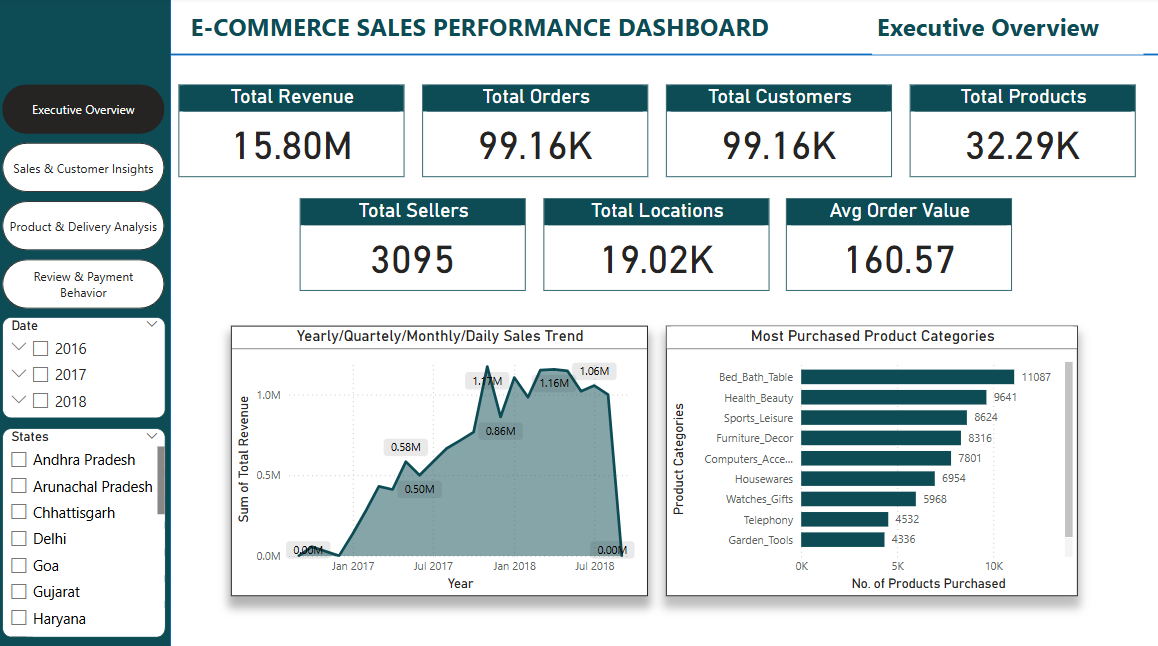Collapse the Date slicer panel
The image size is (1158, 646).
152,324
